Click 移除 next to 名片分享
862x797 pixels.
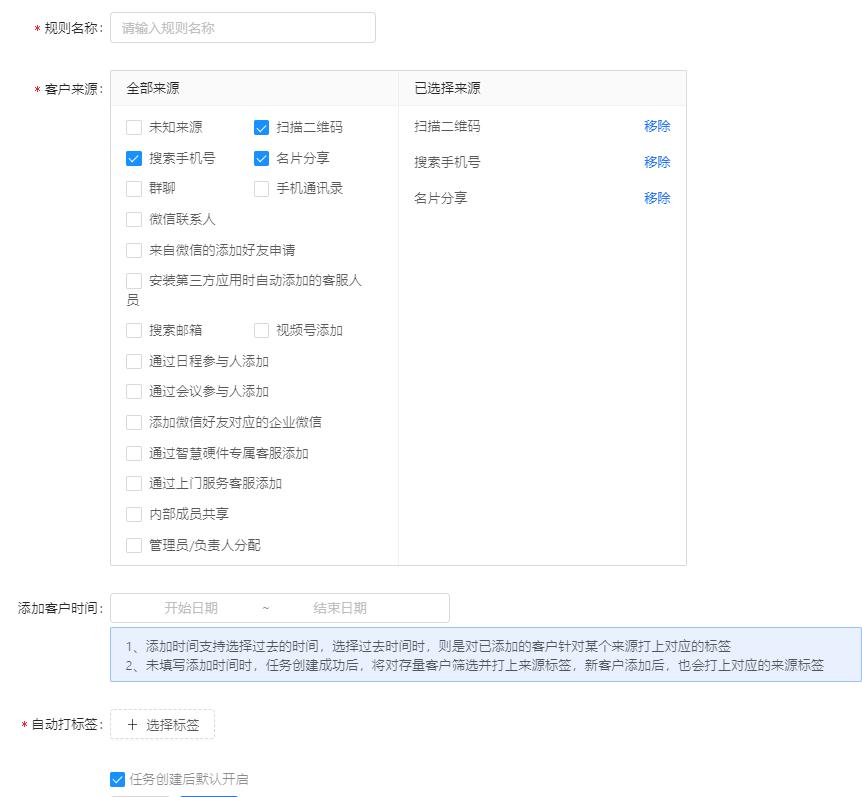pos(658,198)
